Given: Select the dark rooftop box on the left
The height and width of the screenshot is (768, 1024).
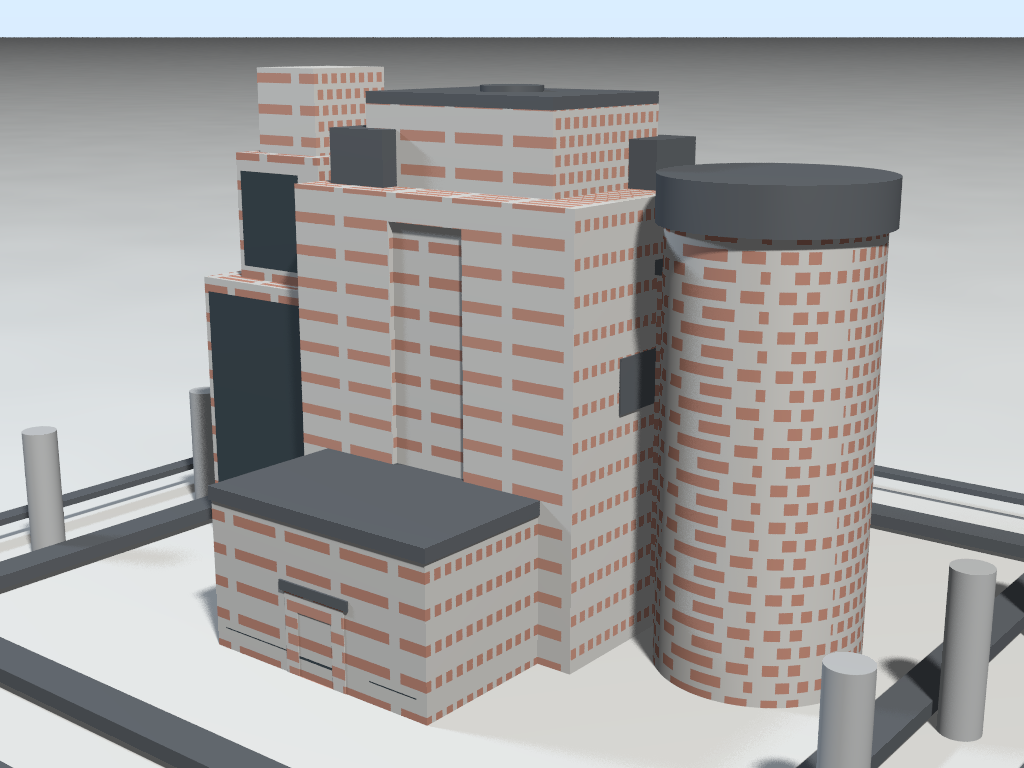Looking at the screenshot, I should (362, 156).
